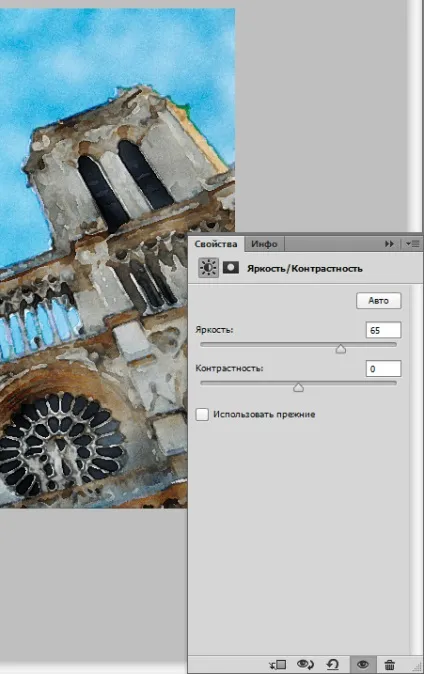This screenshot has height=674, width=424.
Task: Select the layer mask icon in Properties
Action: [231, 268]
